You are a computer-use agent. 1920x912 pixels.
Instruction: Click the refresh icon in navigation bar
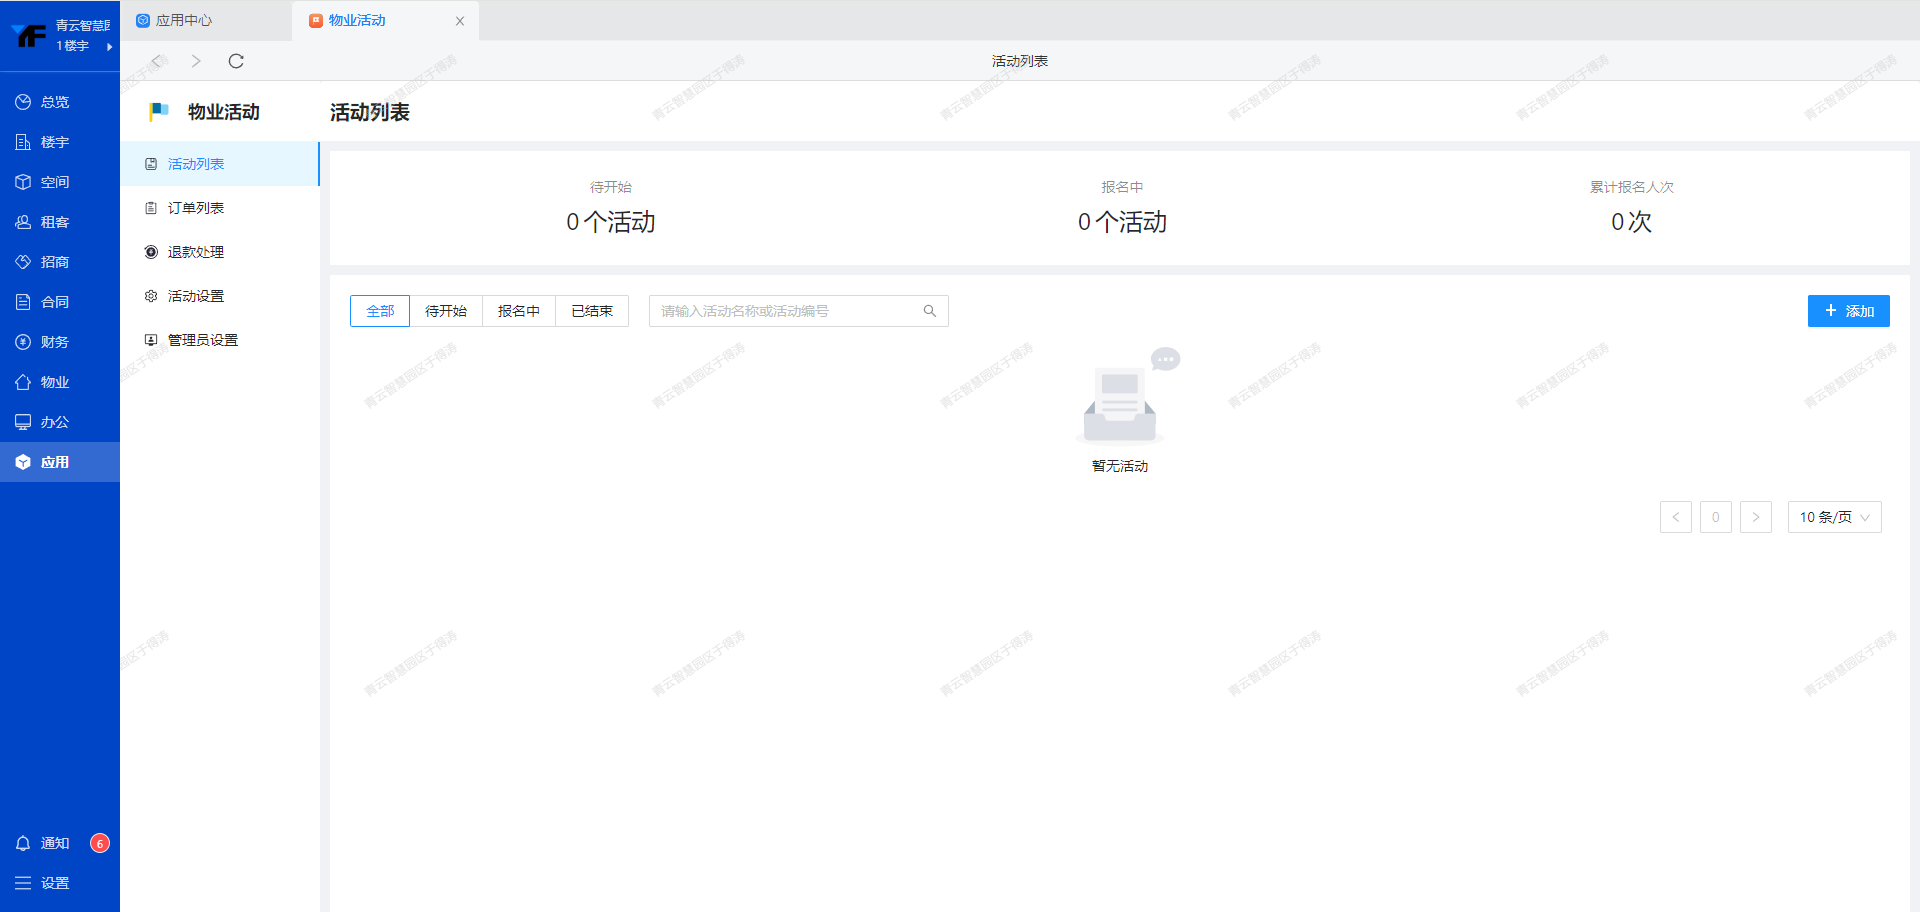coord(236,61)
